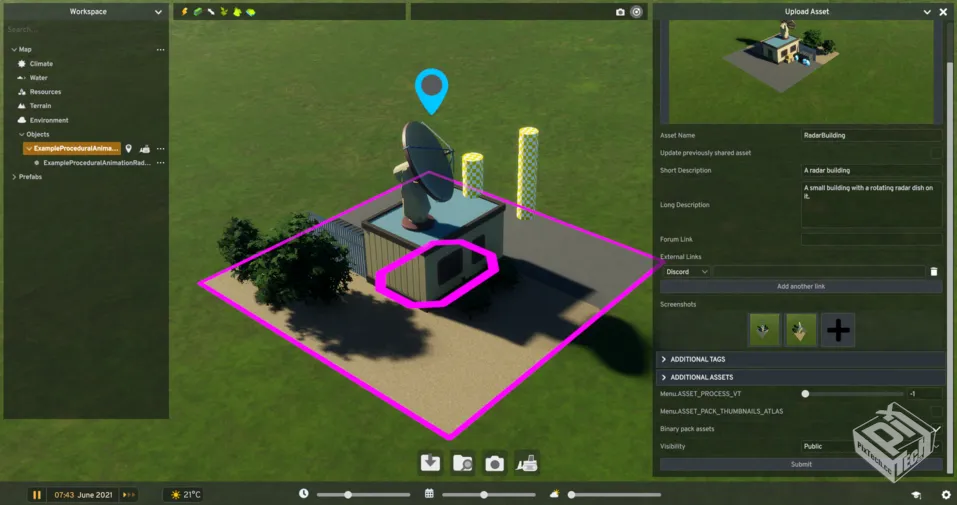
Task: Click the Short Description field
Action: [x=872, y=170]
